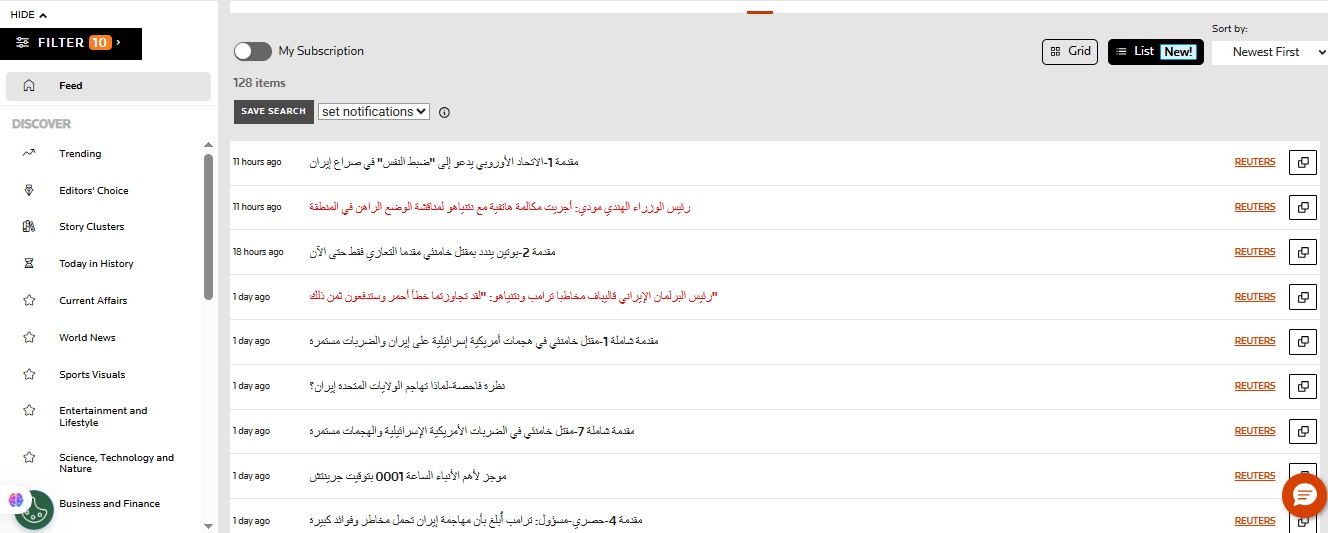This screenshot has height=533, width=1328.
Task: Copy icon on the Modi headline row
Action: point(1303,207)
